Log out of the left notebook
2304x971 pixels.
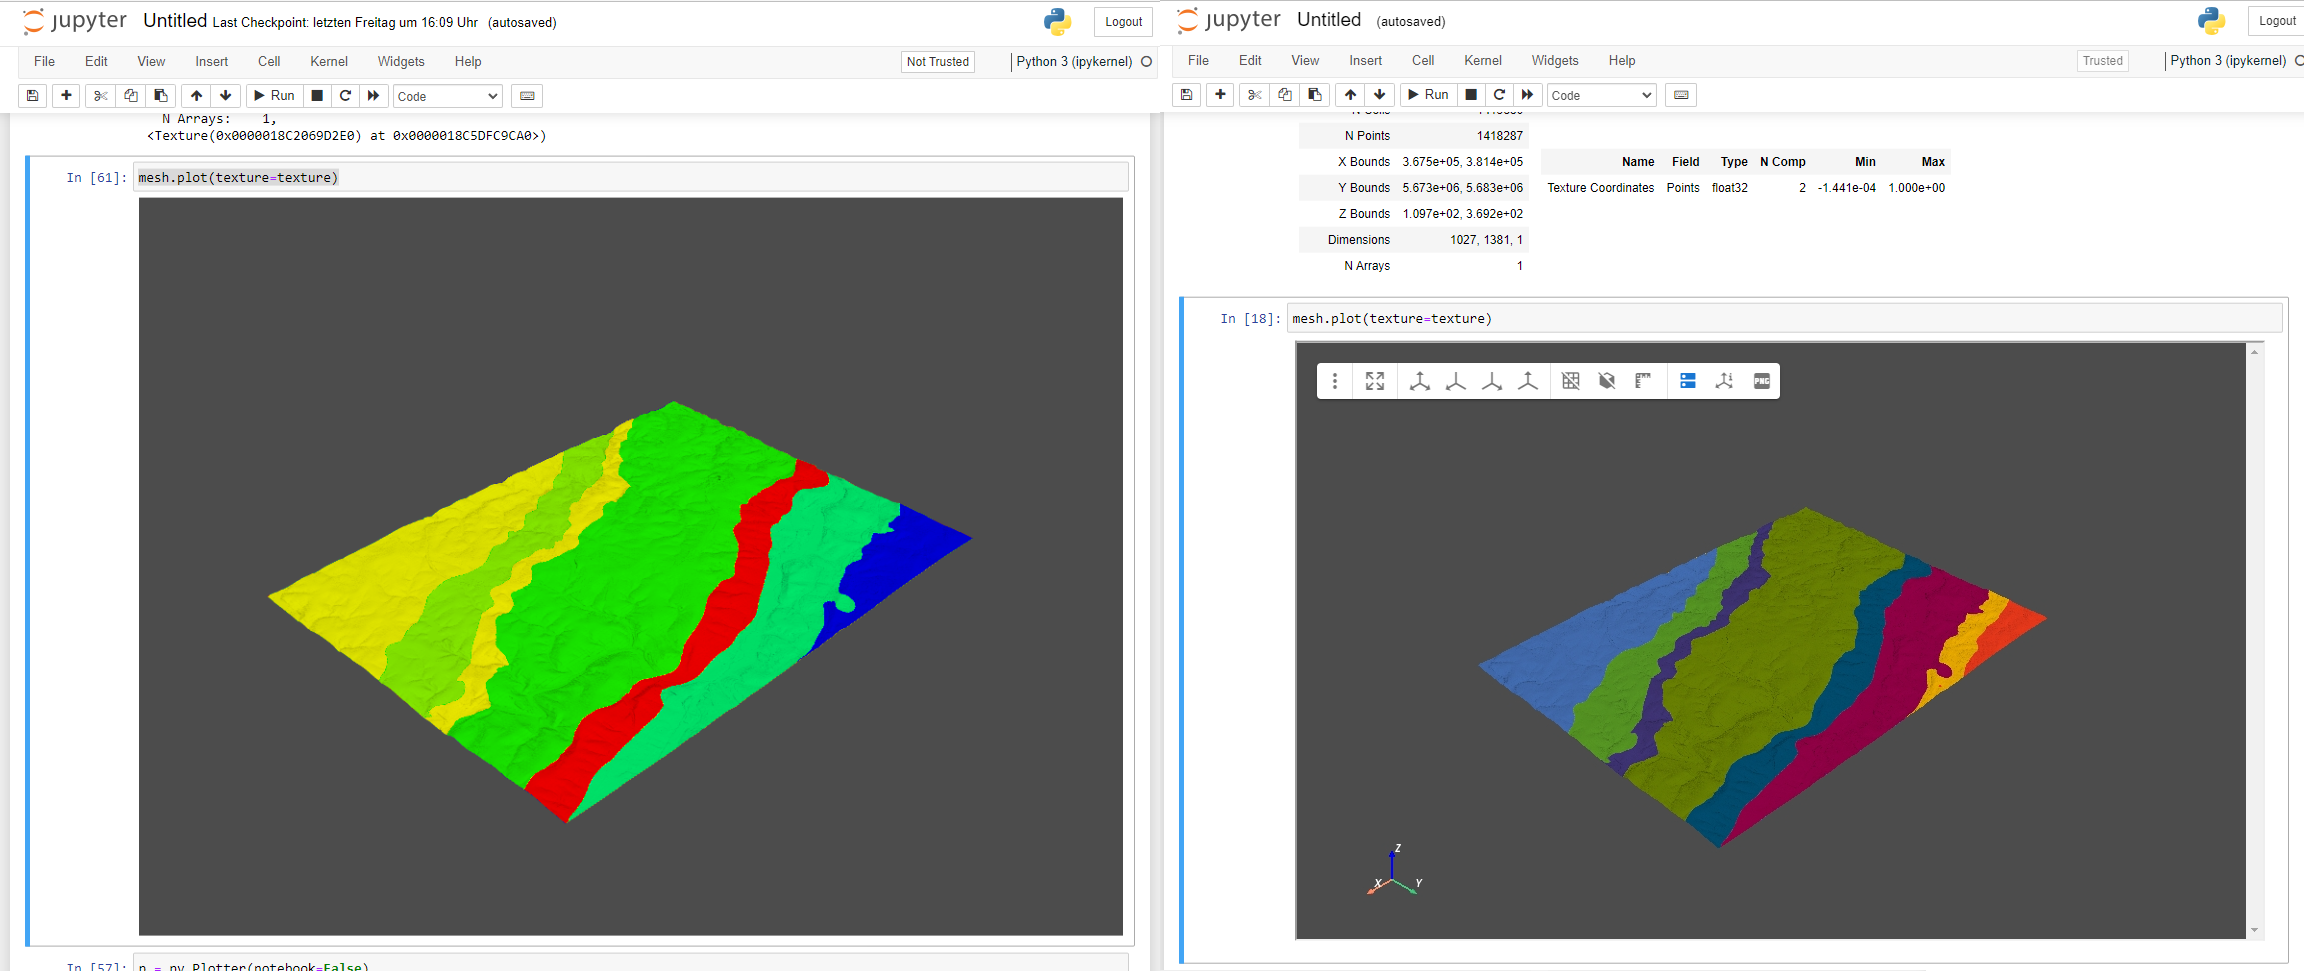[1123, 22]
